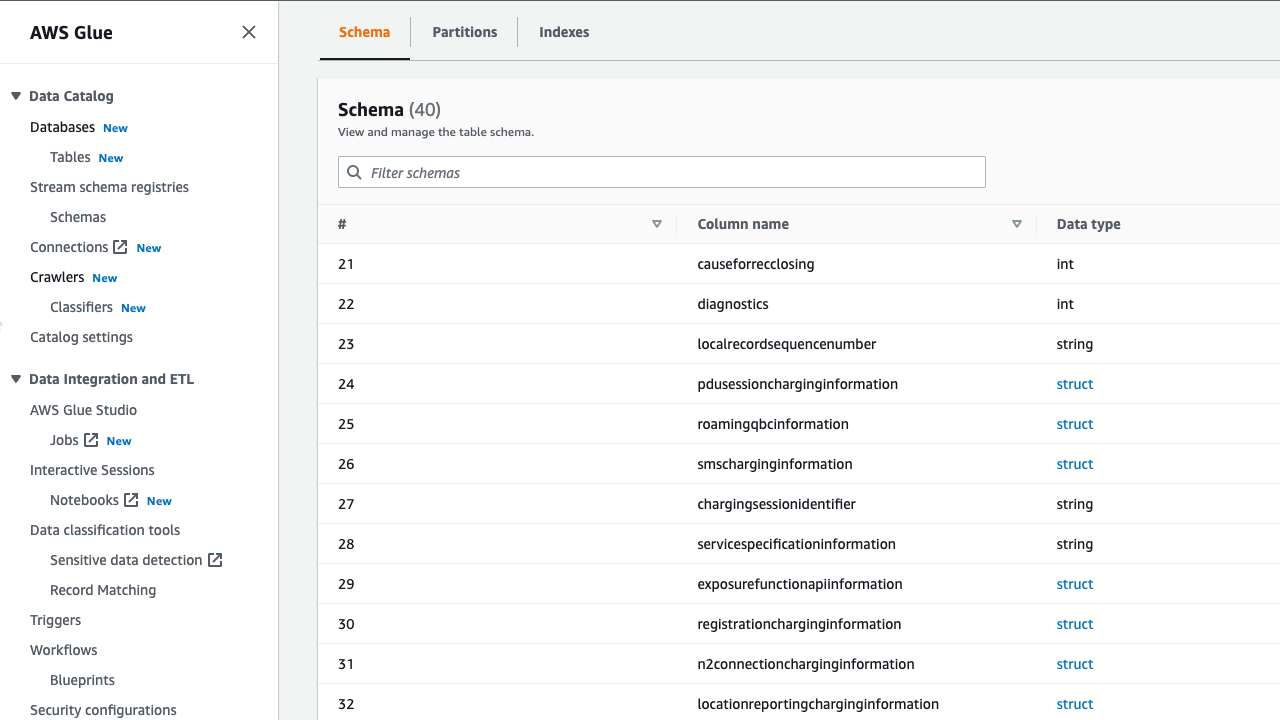Click the external link icon beside Notebooks
The width and height of the screenshot is (1280, 720).
131,500
